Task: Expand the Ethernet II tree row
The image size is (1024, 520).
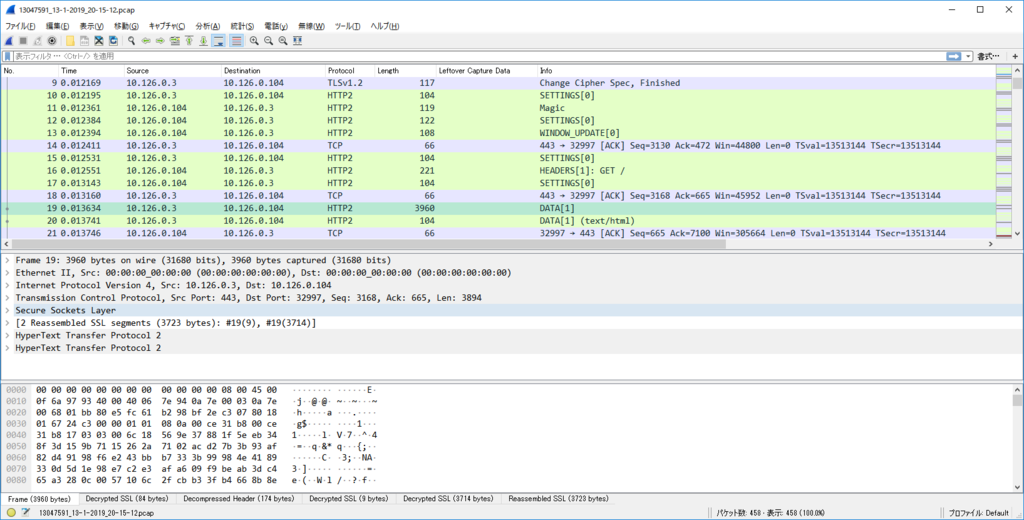Action: (x=7, y=272)
